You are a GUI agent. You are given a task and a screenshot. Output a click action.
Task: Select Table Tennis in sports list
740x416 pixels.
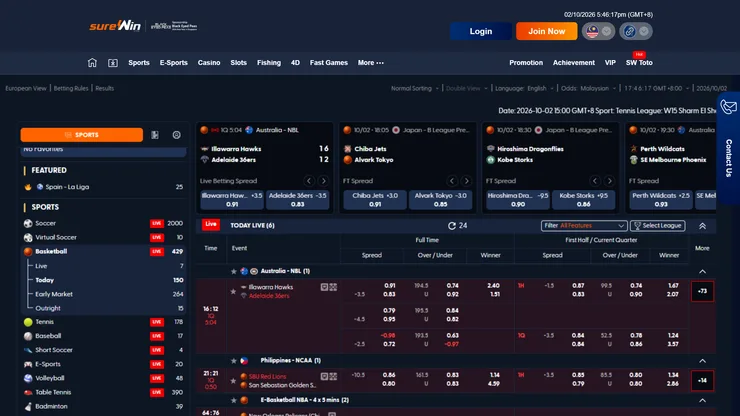coord(103,392)
